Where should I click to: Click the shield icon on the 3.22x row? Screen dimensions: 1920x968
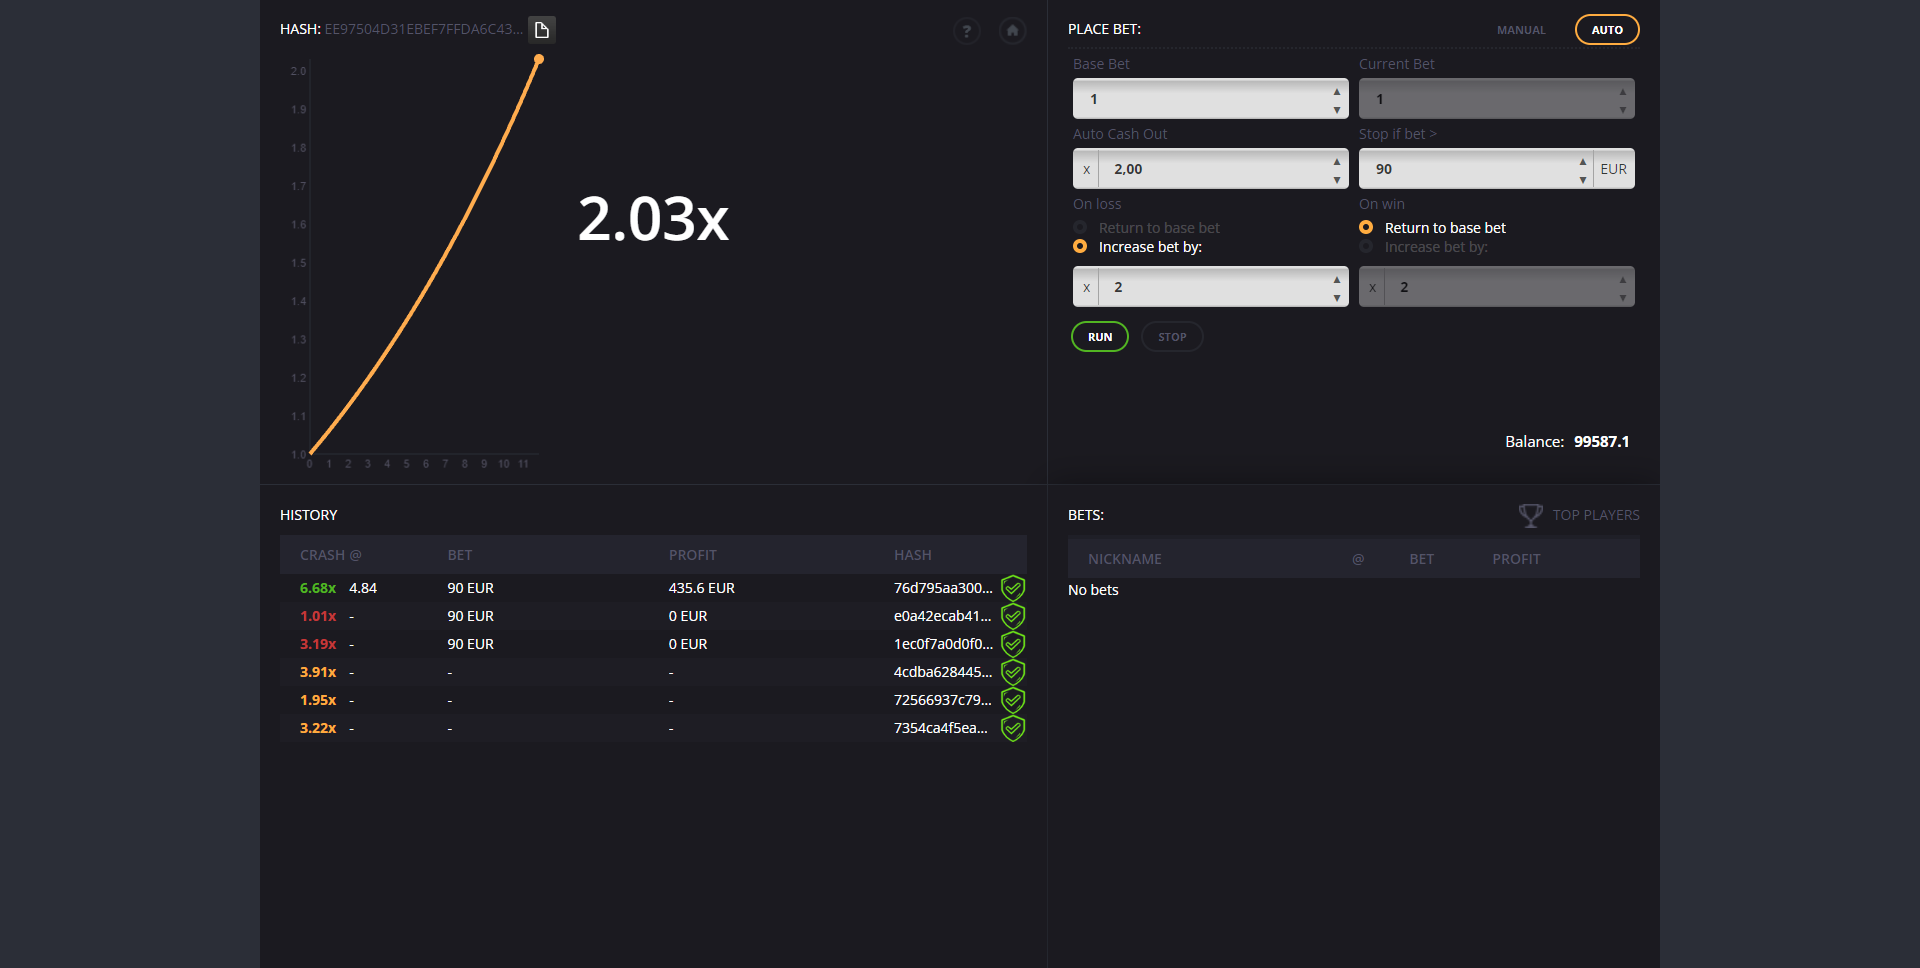click(1013, 728)
